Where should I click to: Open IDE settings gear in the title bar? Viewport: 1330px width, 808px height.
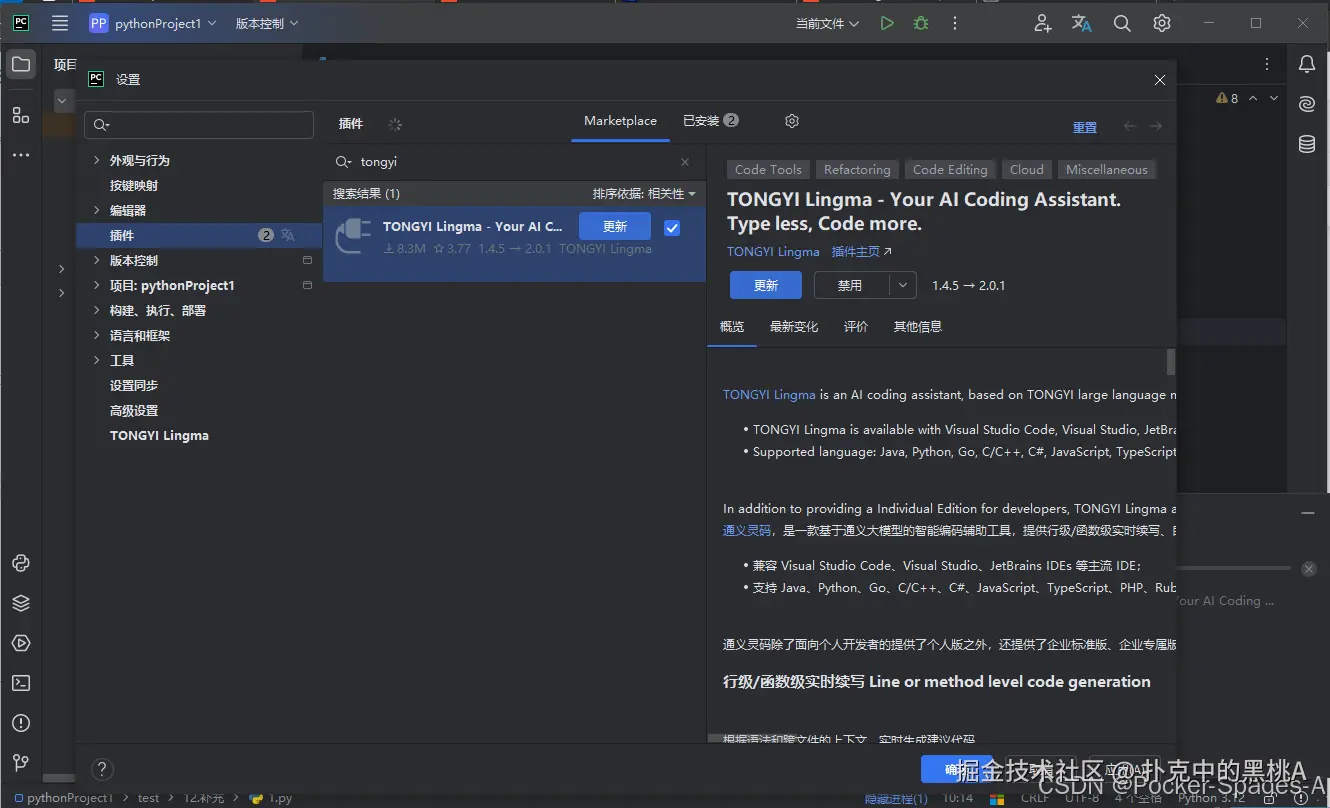coord(1161,23)
